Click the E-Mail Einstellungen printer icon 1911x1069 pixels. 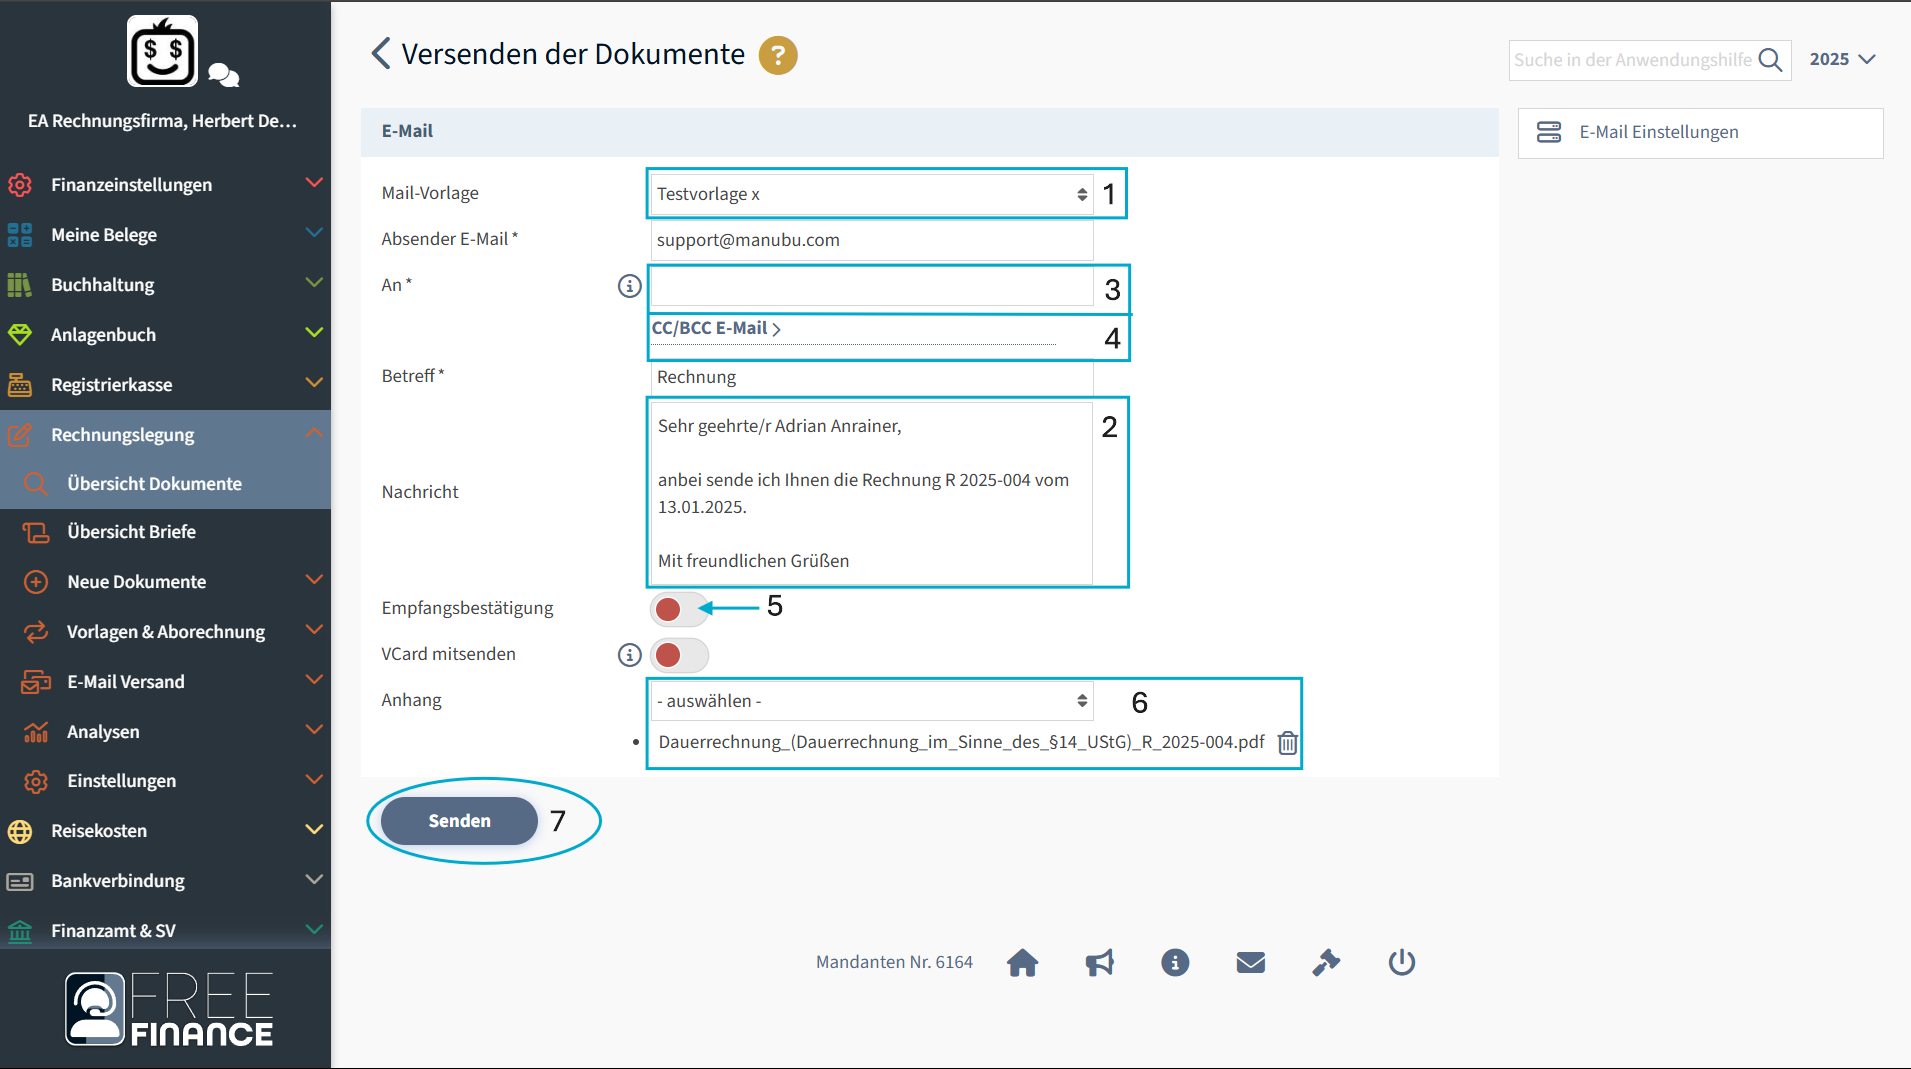pos(1549,131)
